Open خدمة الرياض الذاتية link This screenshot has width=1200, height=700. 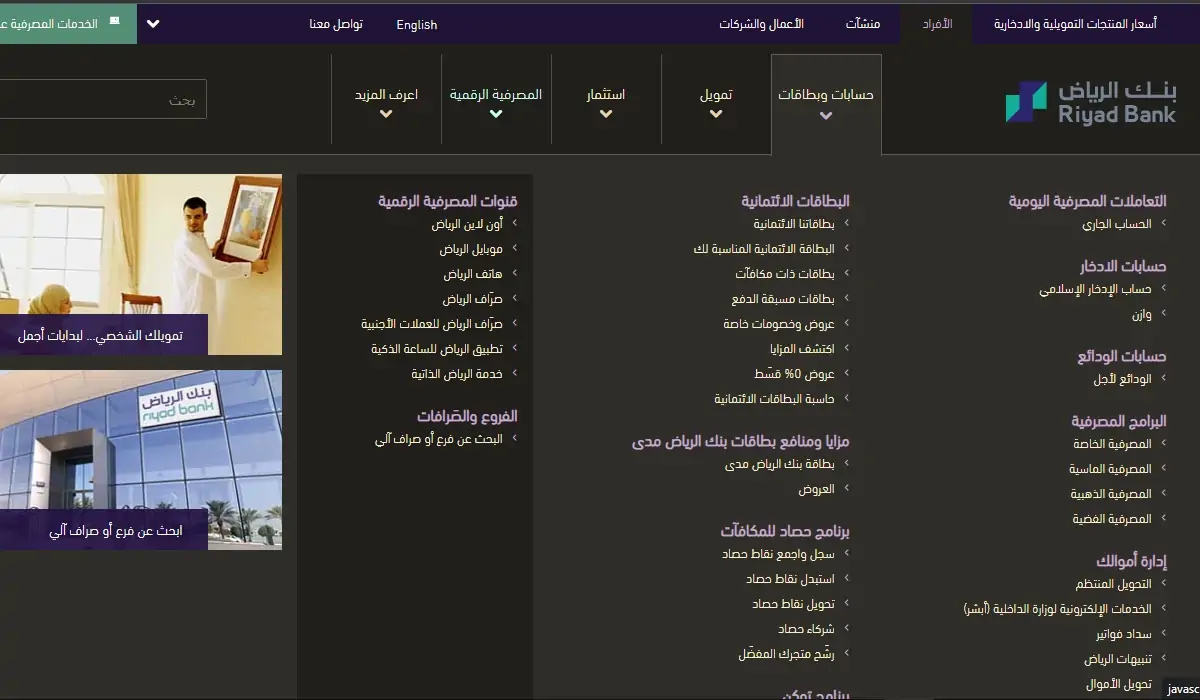pyautogui.click(x=457, y=373)
